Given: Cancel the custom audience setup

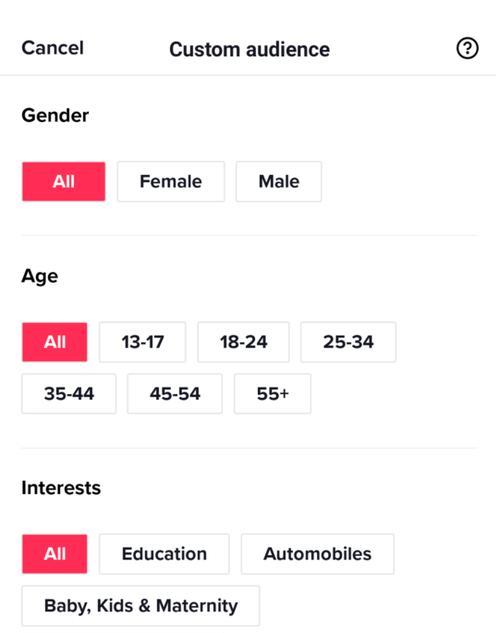Looking at the screenshot, I should (x=52, y=48).
